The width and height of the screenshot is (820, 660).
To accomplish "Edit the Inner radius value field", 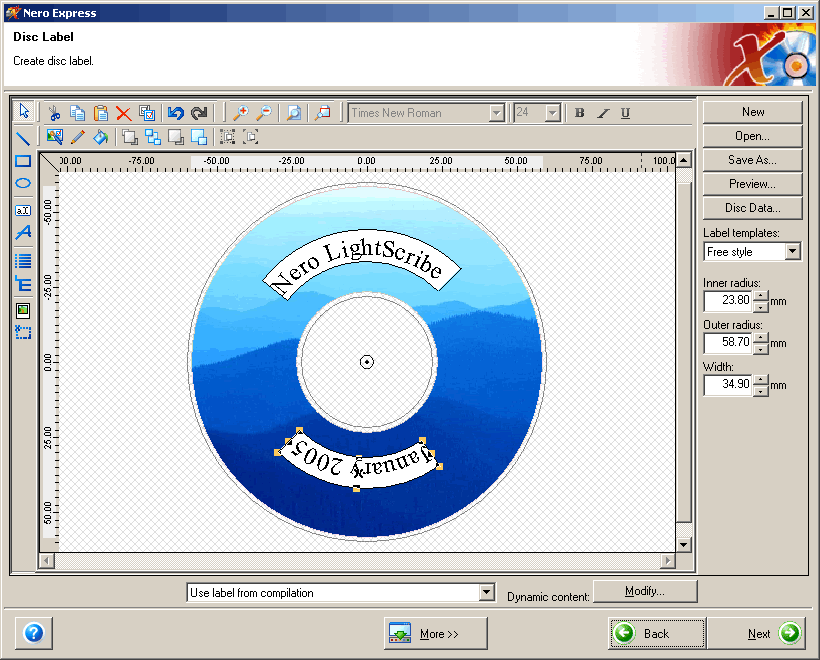I will 730,302.
